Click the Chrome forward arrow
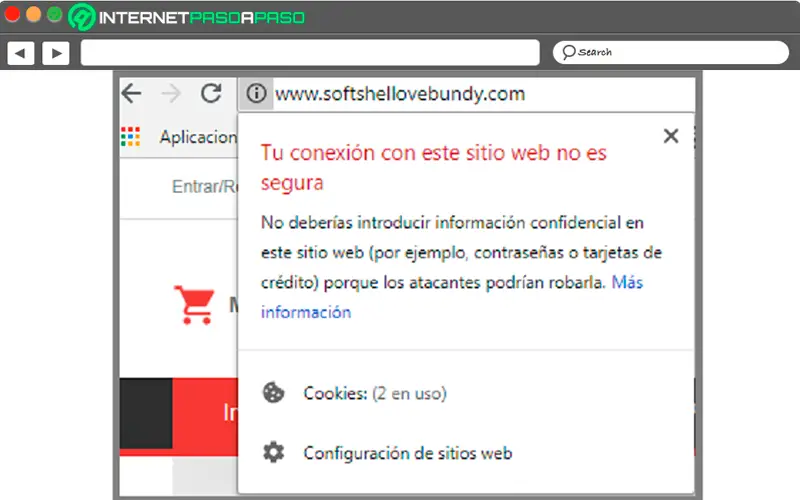This screenshot has width=800, height=500. tap(171, 93)
